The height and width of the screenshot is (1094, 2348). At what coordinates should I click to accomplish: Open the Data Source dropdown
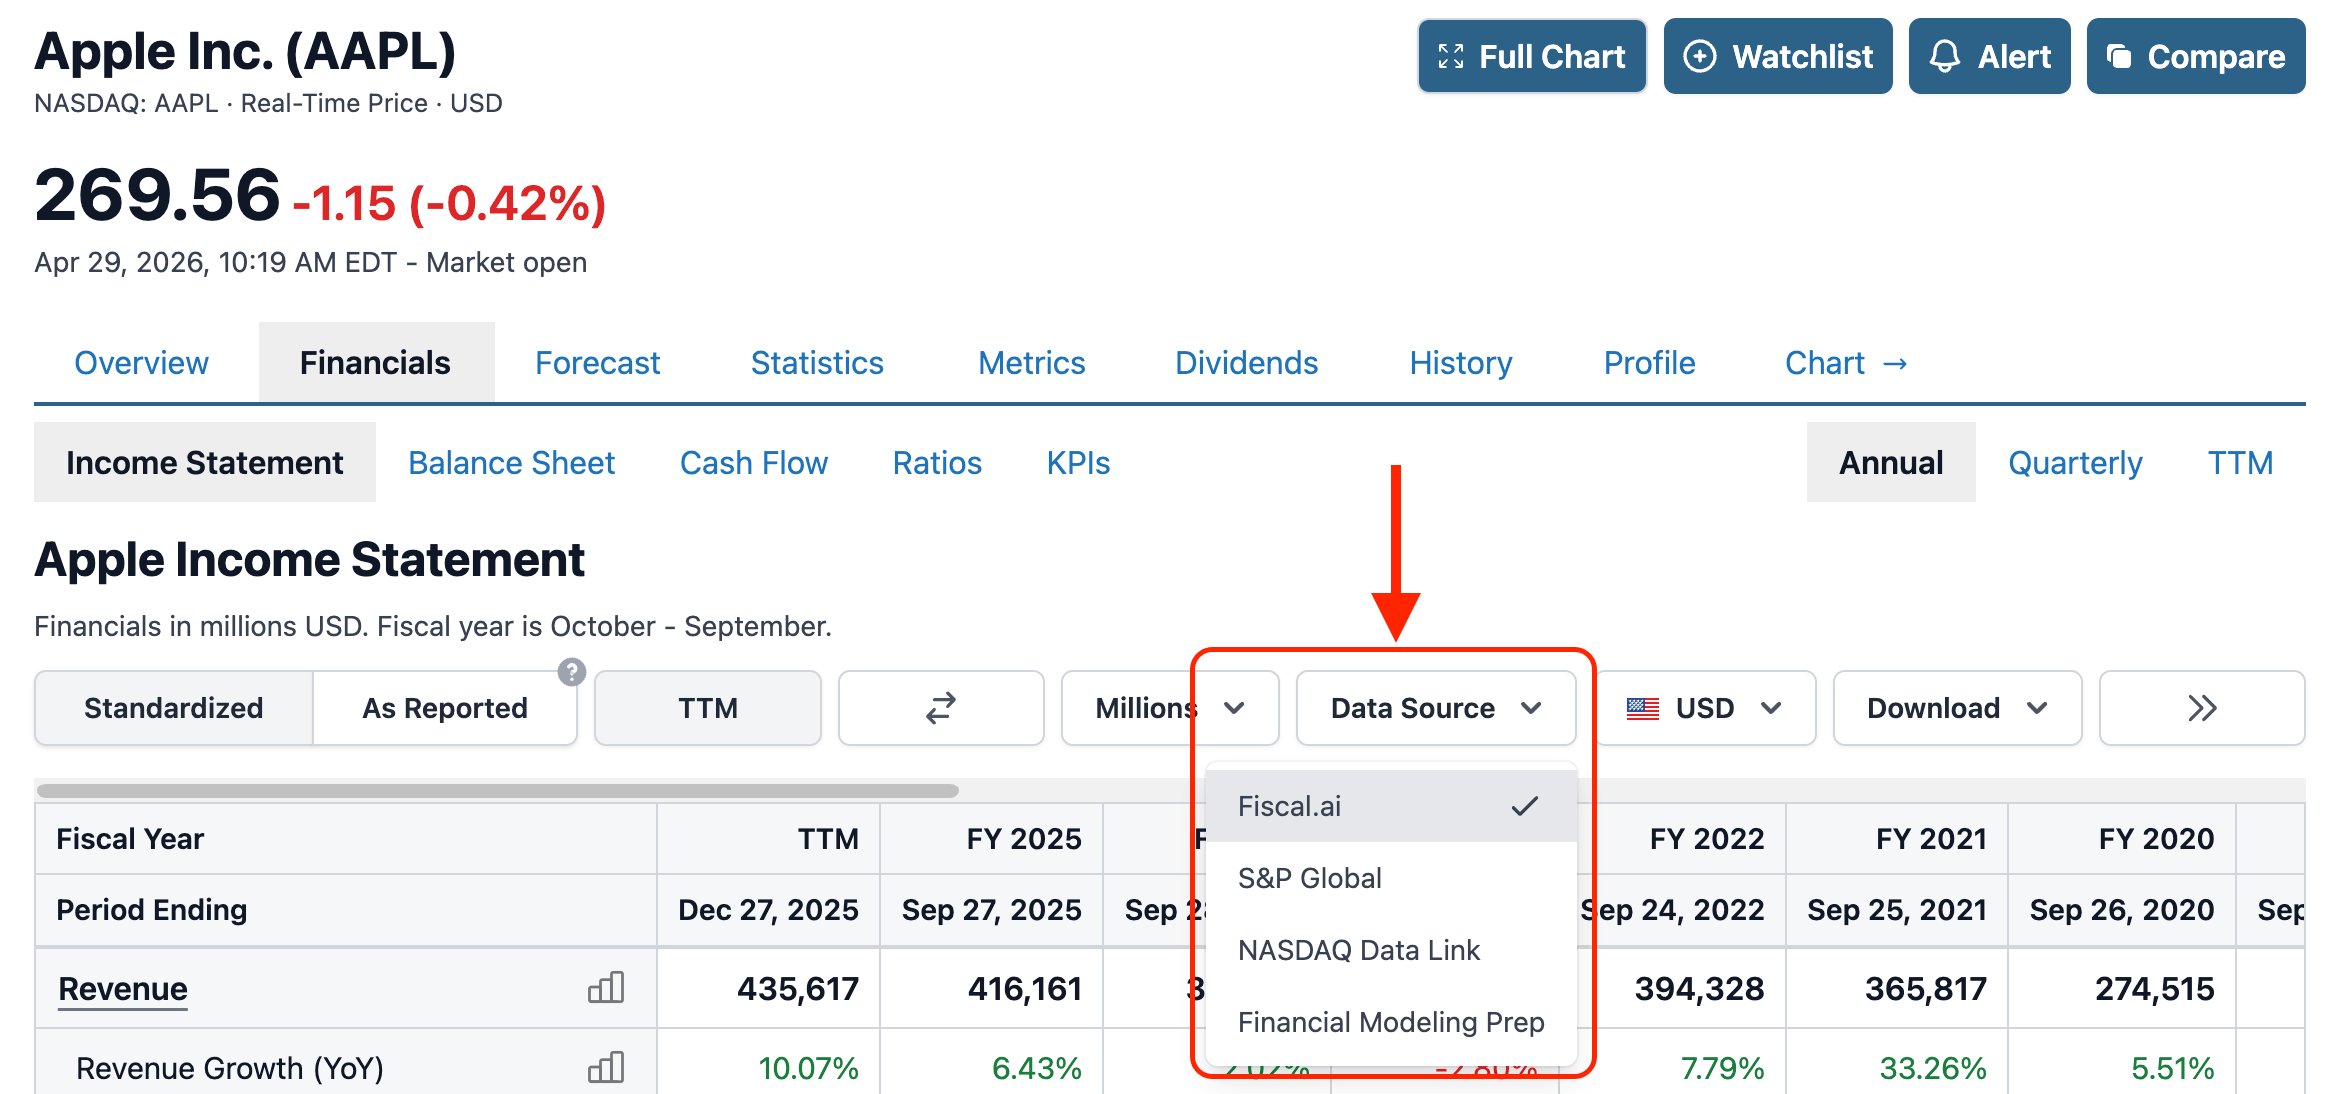click(1436, 708)
